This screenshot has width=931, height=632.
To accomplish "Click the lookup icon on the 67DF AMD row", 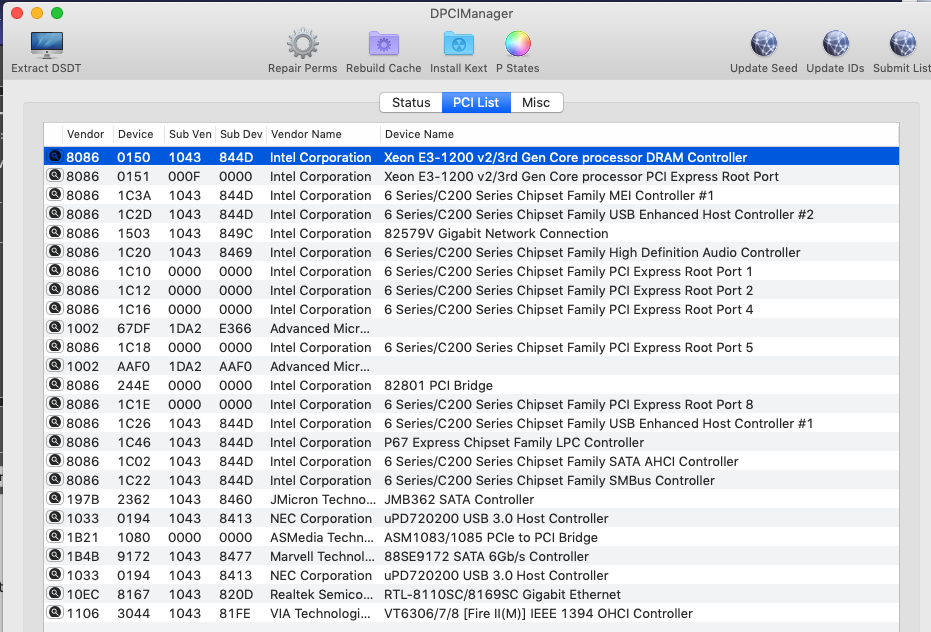I will (x=55, y=328).
